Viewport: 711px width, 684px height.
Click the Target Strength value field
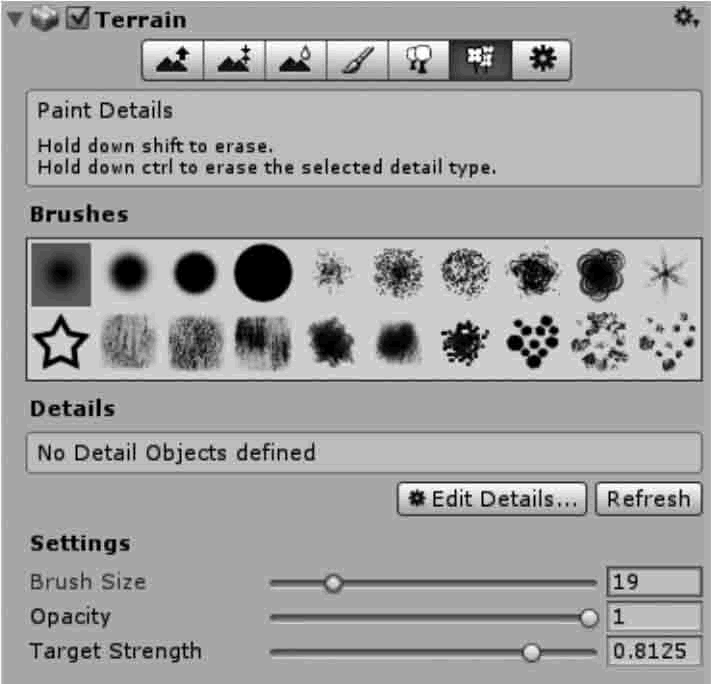pyautogui.click(x=654, y=651)
